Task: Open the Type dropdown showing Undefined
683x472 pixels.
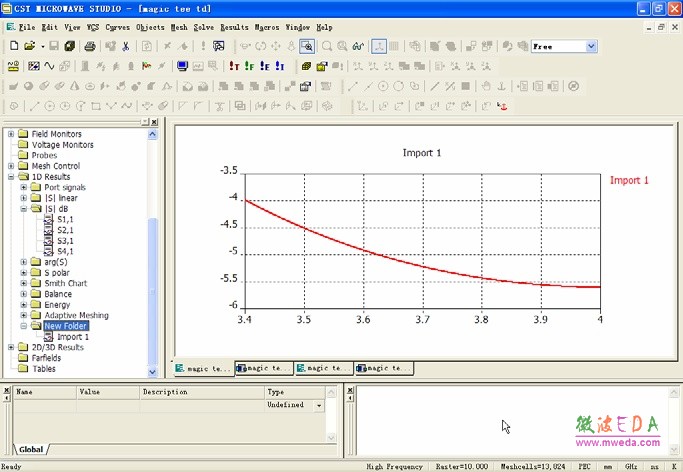Action: [319, 405]
